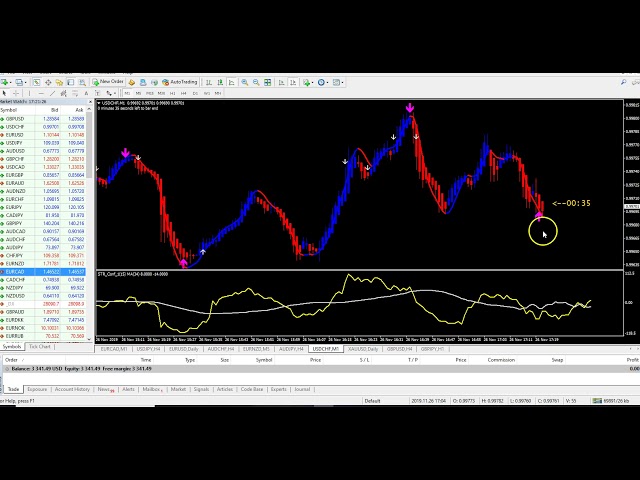Enable the H1 timeframe button
The height and width of the screenshot is (480, 640).
tap(173, 93)
